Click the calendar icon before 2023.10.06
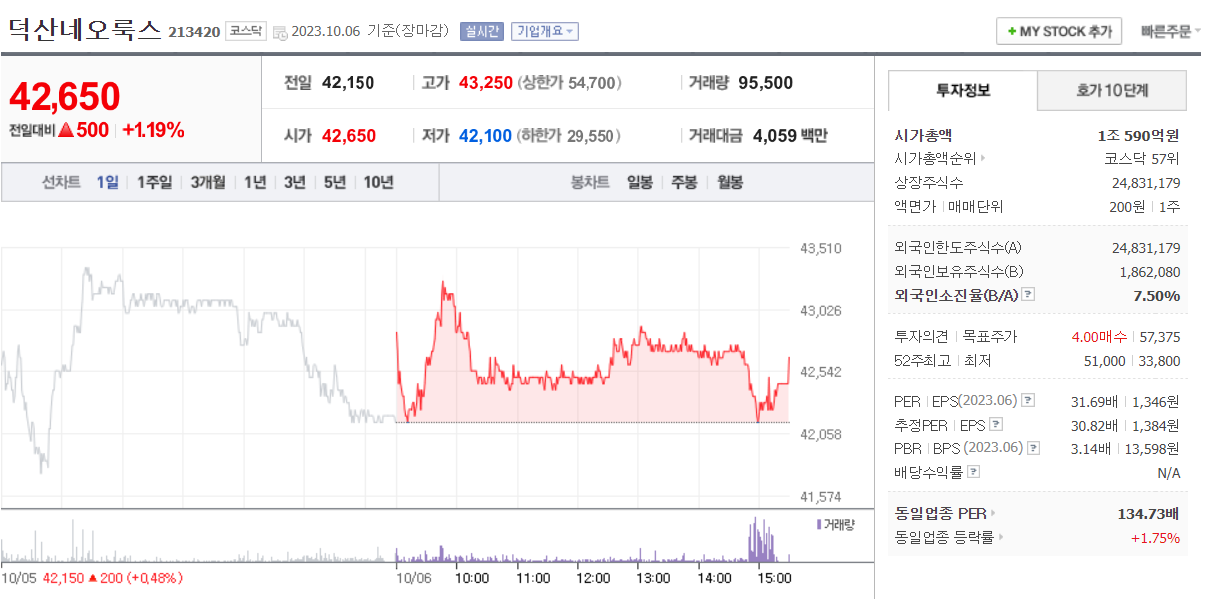 [279, 32]
